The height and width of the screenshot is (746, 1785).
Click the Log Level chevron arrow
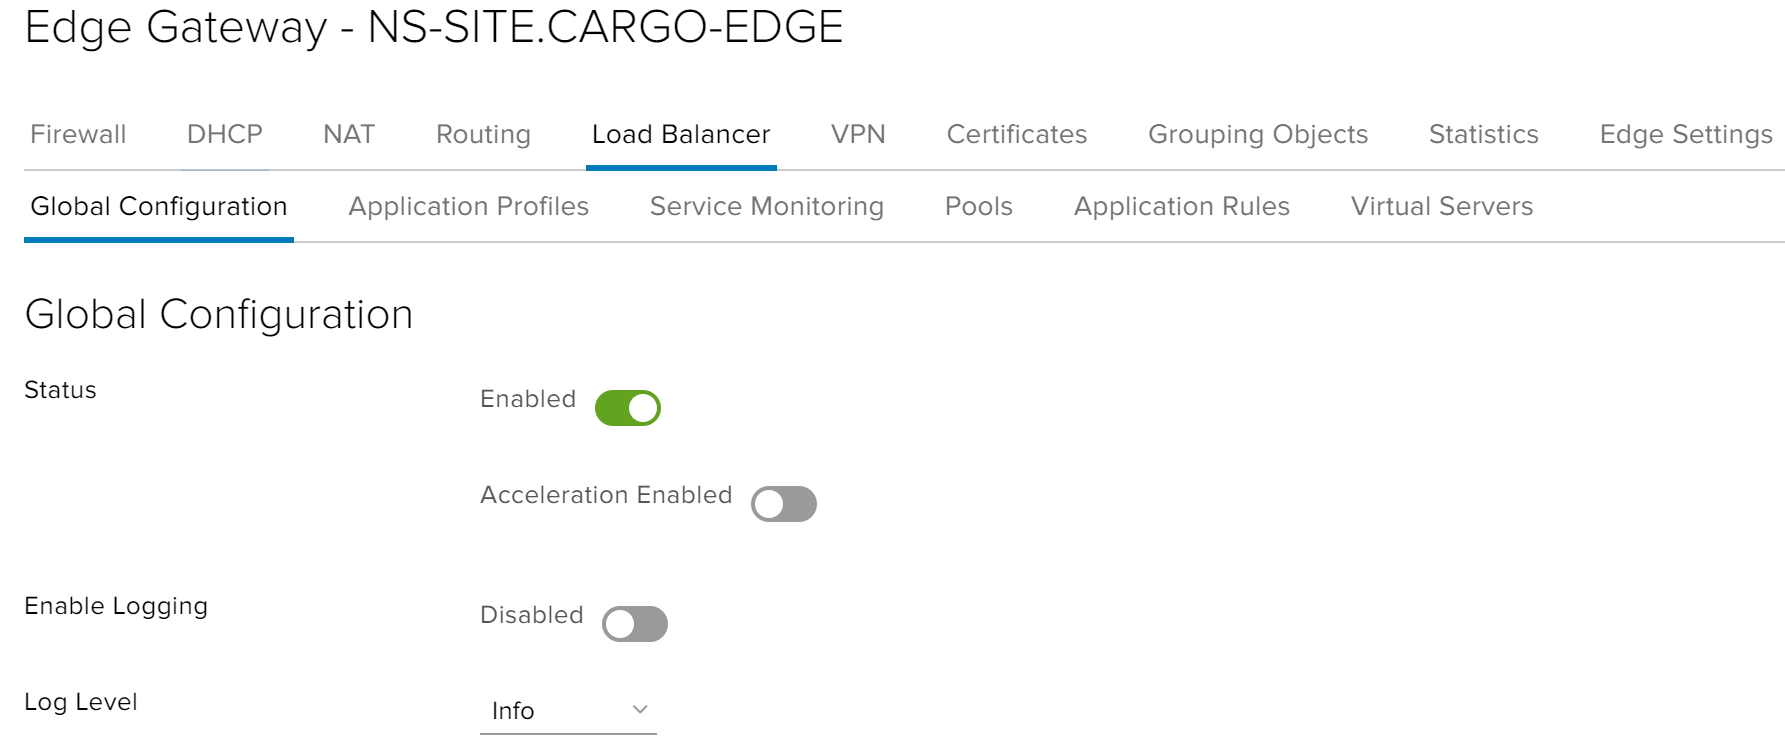point(640,710)
